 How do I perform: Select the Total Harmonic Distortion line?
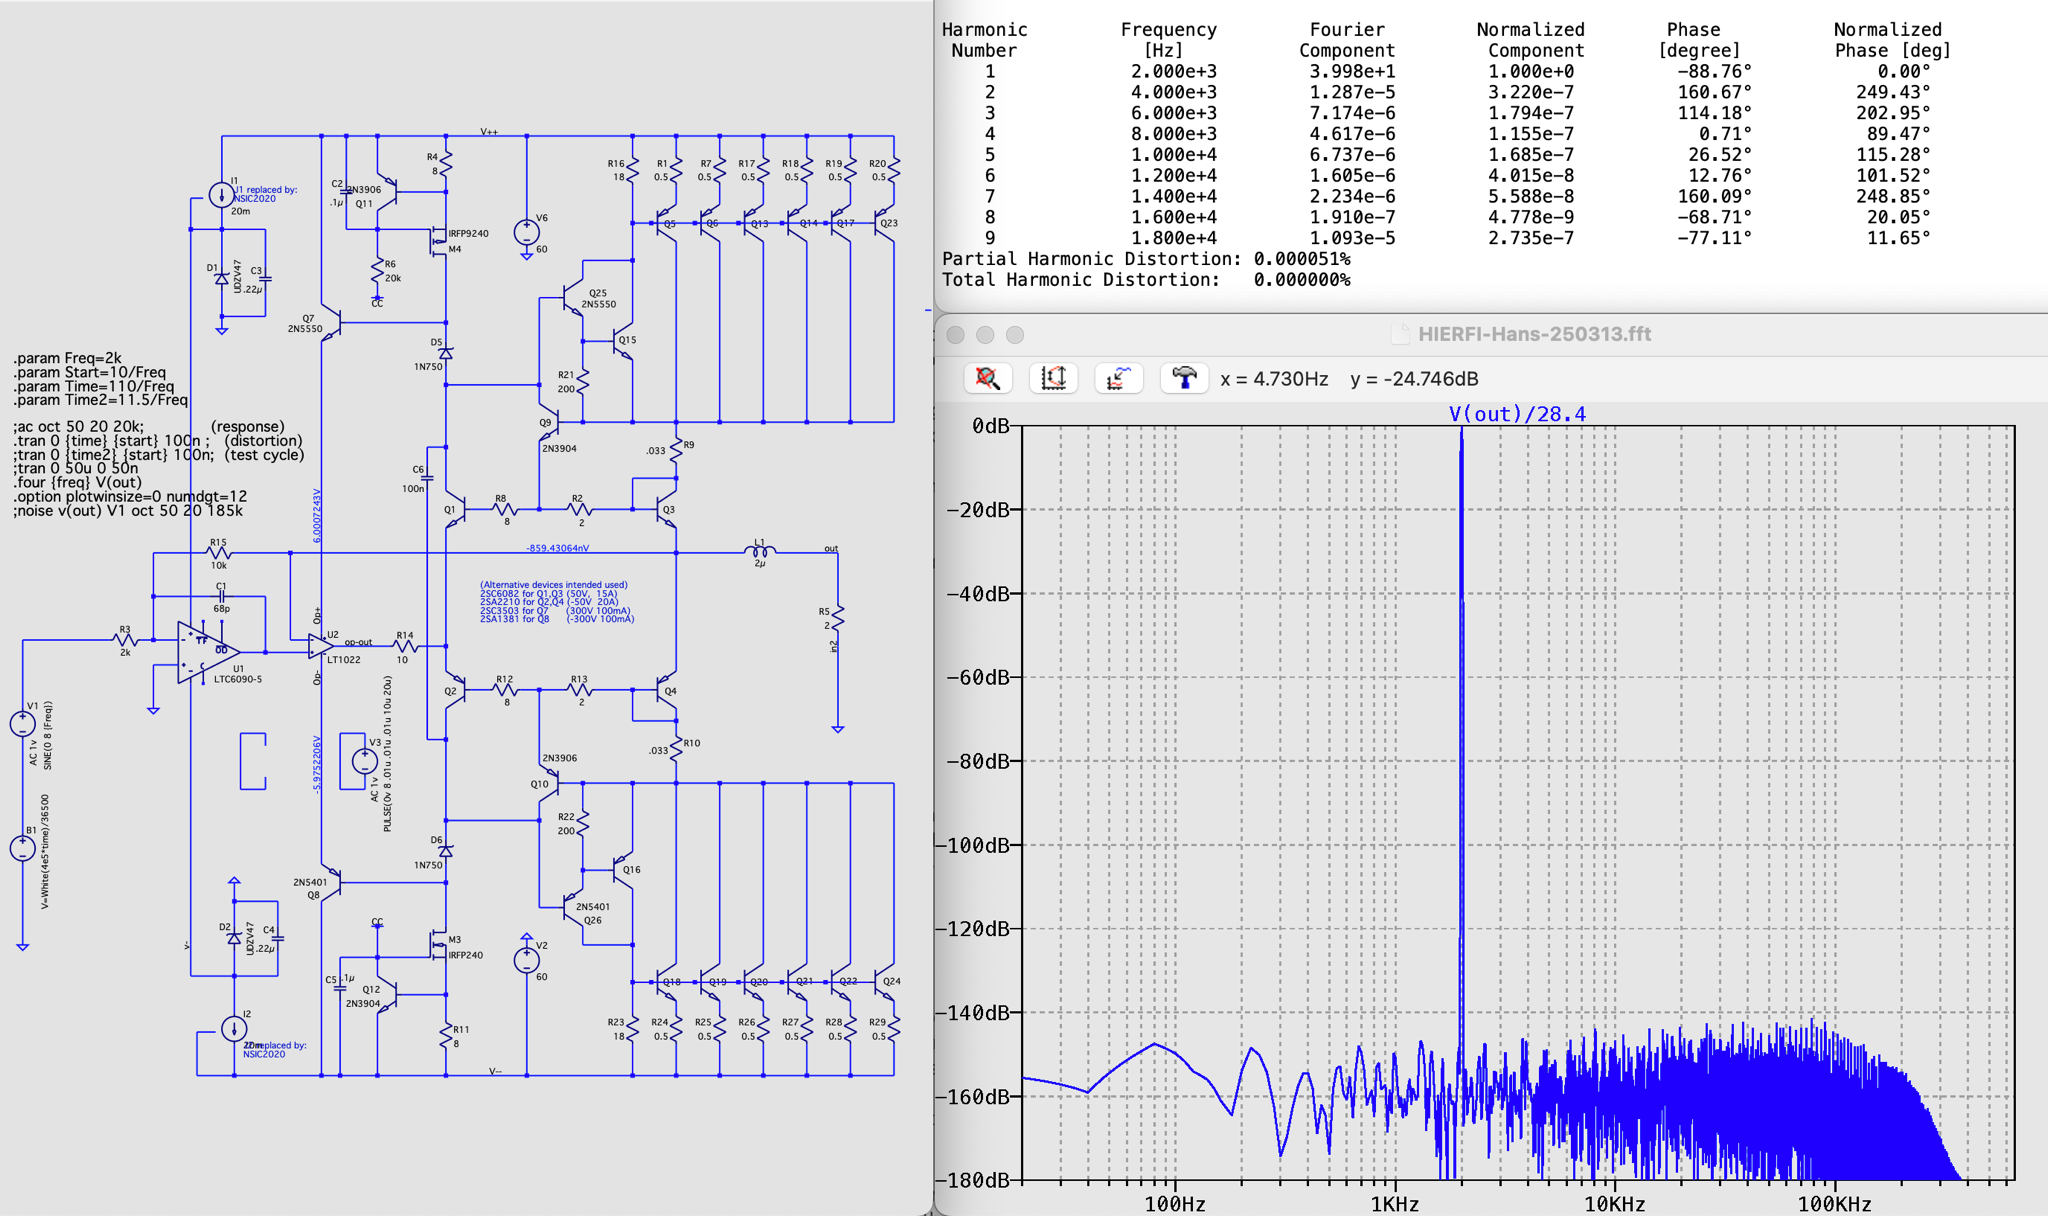[x=1146, y=280]
